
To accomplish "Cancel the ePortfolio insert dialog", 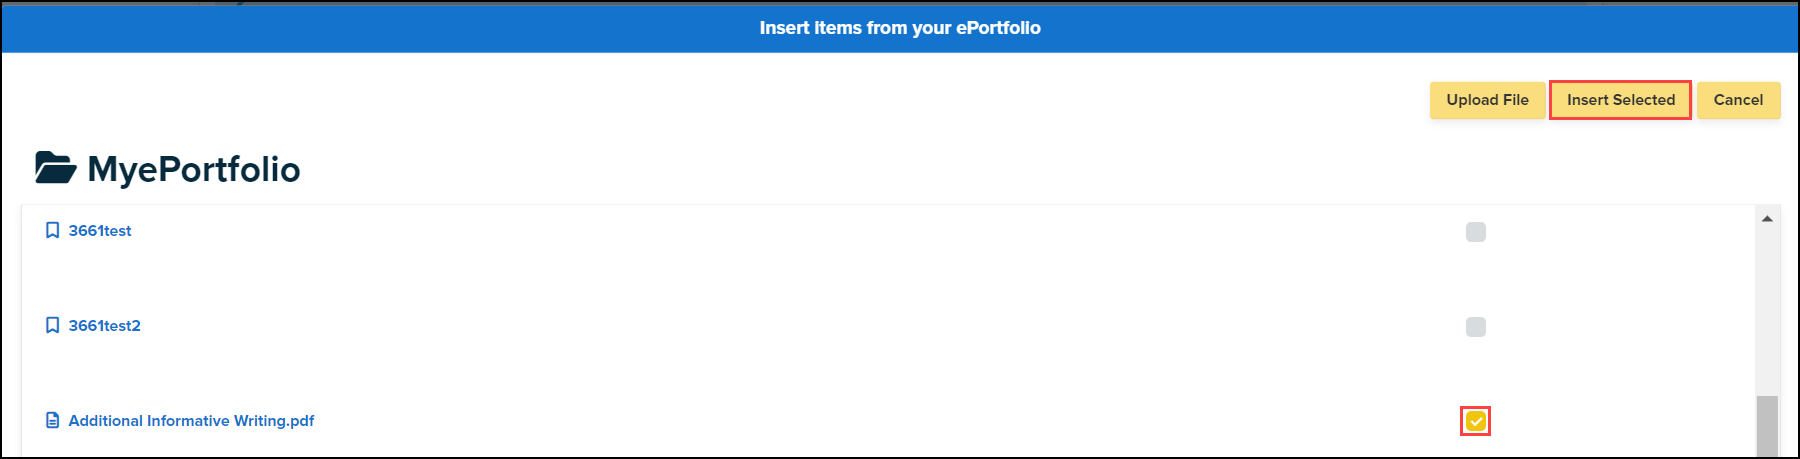I will 1738,100.
